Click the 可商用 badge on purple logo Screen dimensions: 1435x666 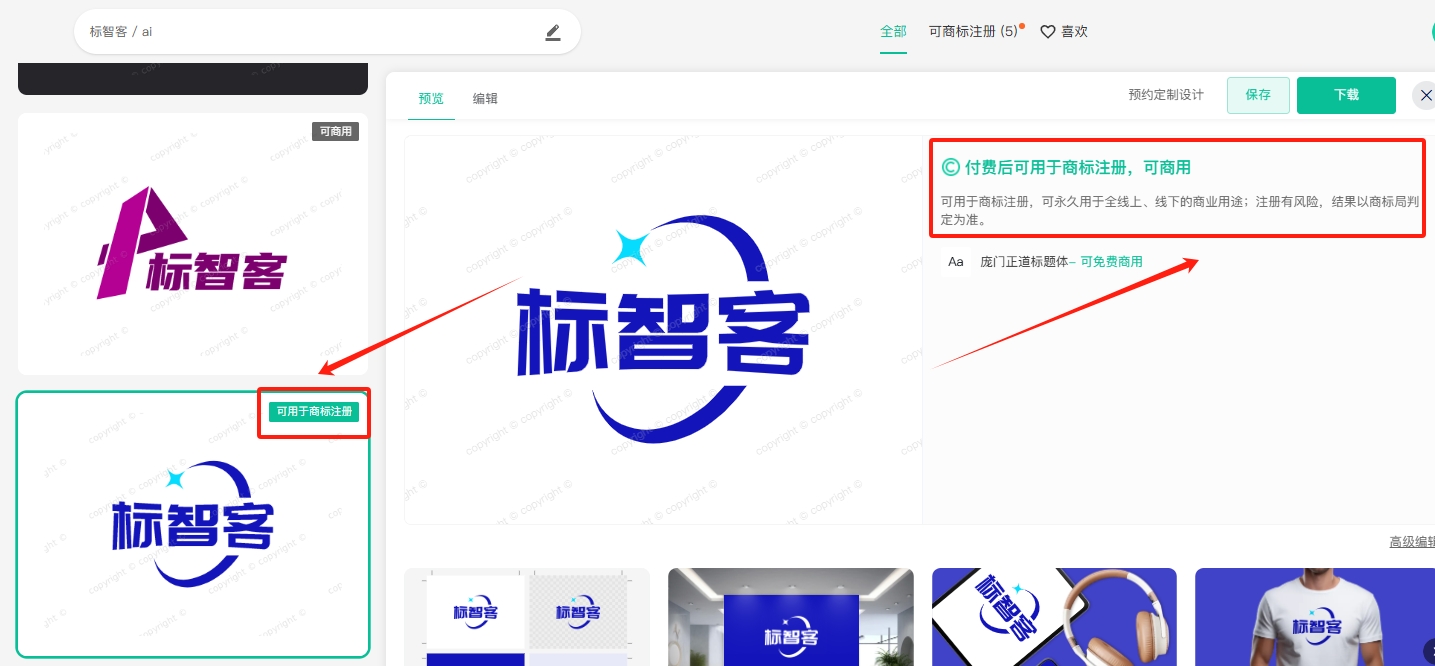pos(335,131)
